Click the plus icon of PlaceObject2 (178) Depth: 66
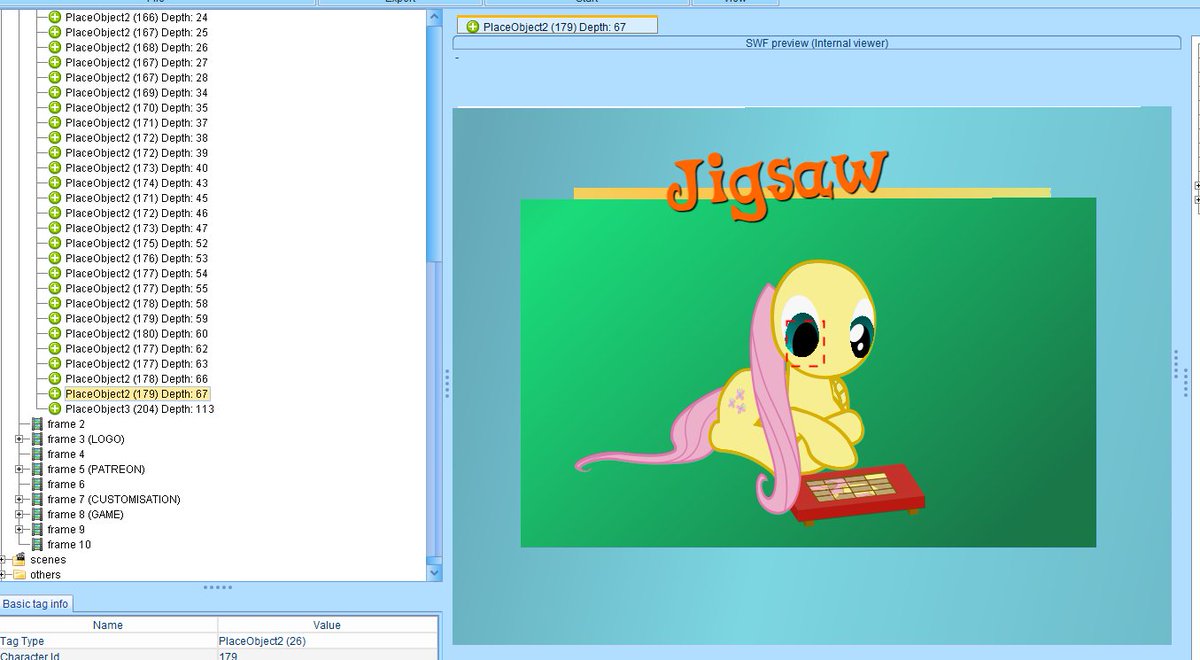The image size is (1200, 660). (x=55, y=378)
